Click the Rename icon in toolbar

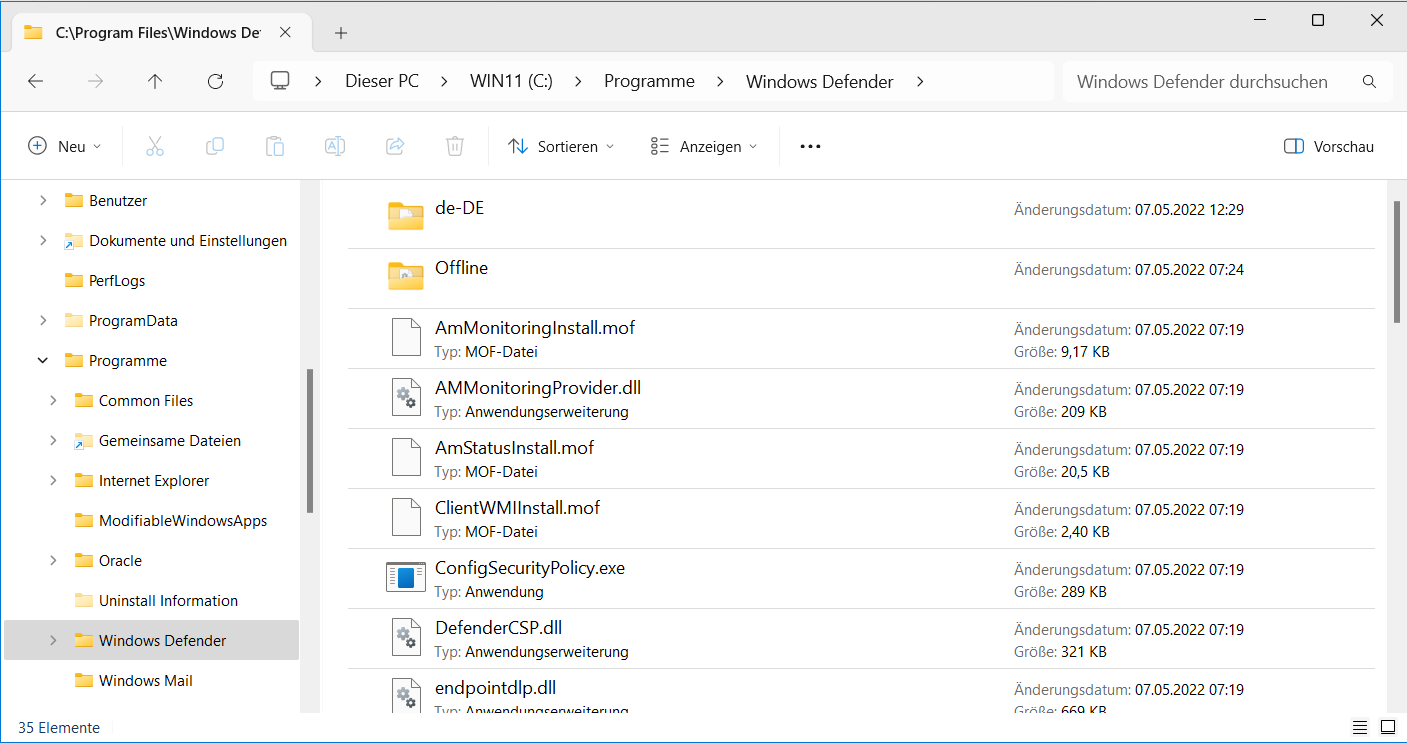coord(334,146)
